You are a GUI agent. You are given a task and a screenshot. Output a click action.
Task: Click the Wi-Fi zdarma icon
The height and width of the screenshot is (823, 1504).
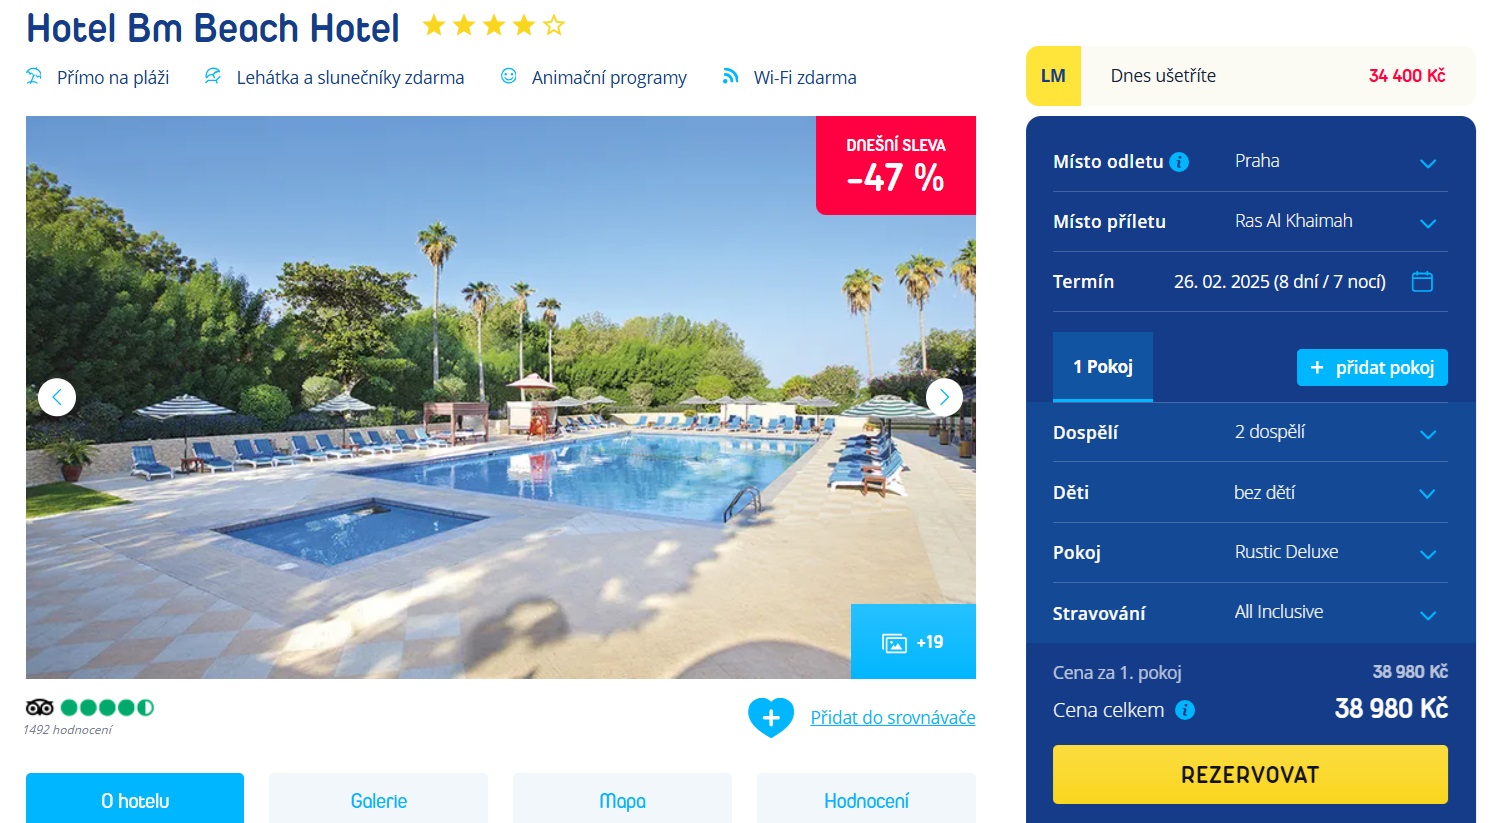[x=731, y=76]
